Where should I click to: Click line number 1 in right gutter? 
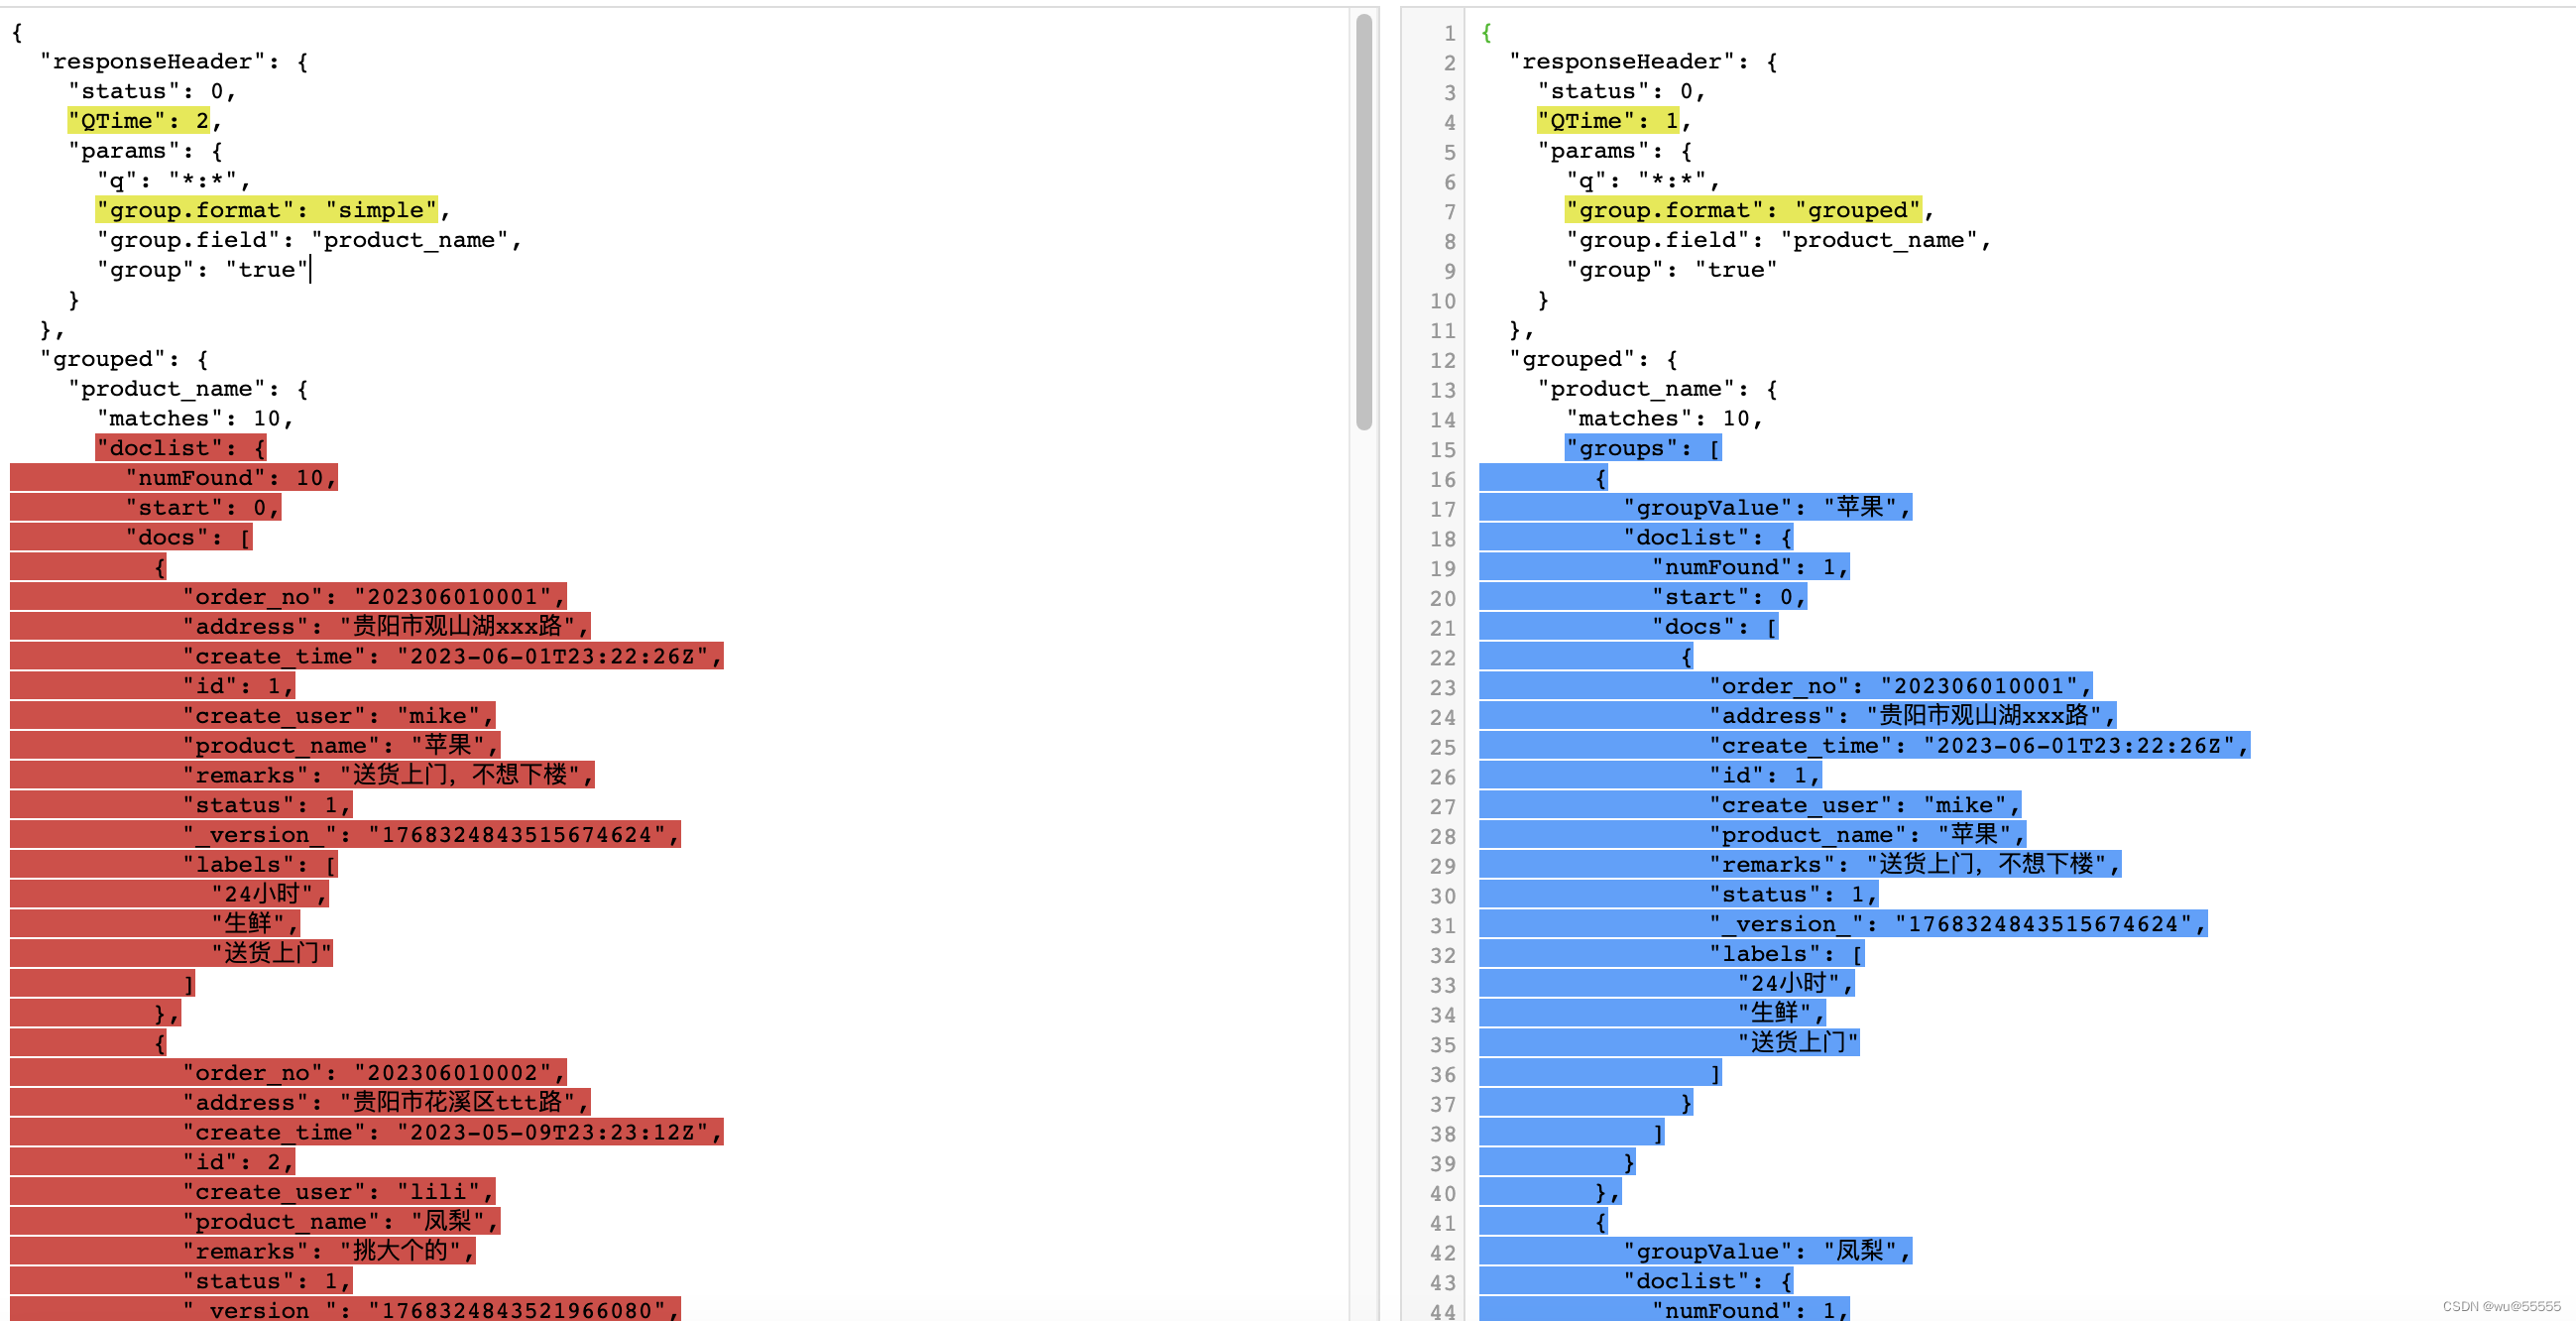click(x=1449, y=34)
